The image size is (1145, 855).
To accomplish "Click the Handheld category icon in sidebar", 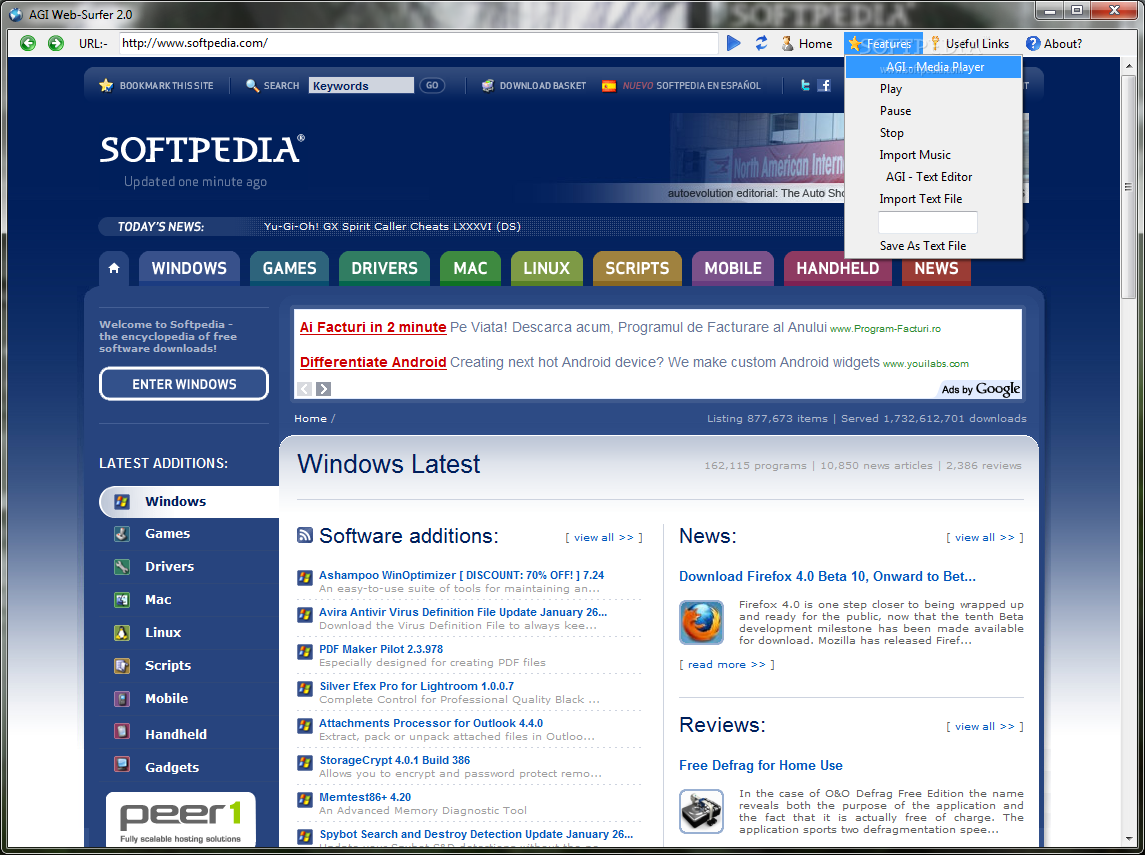I will [122, 732].
